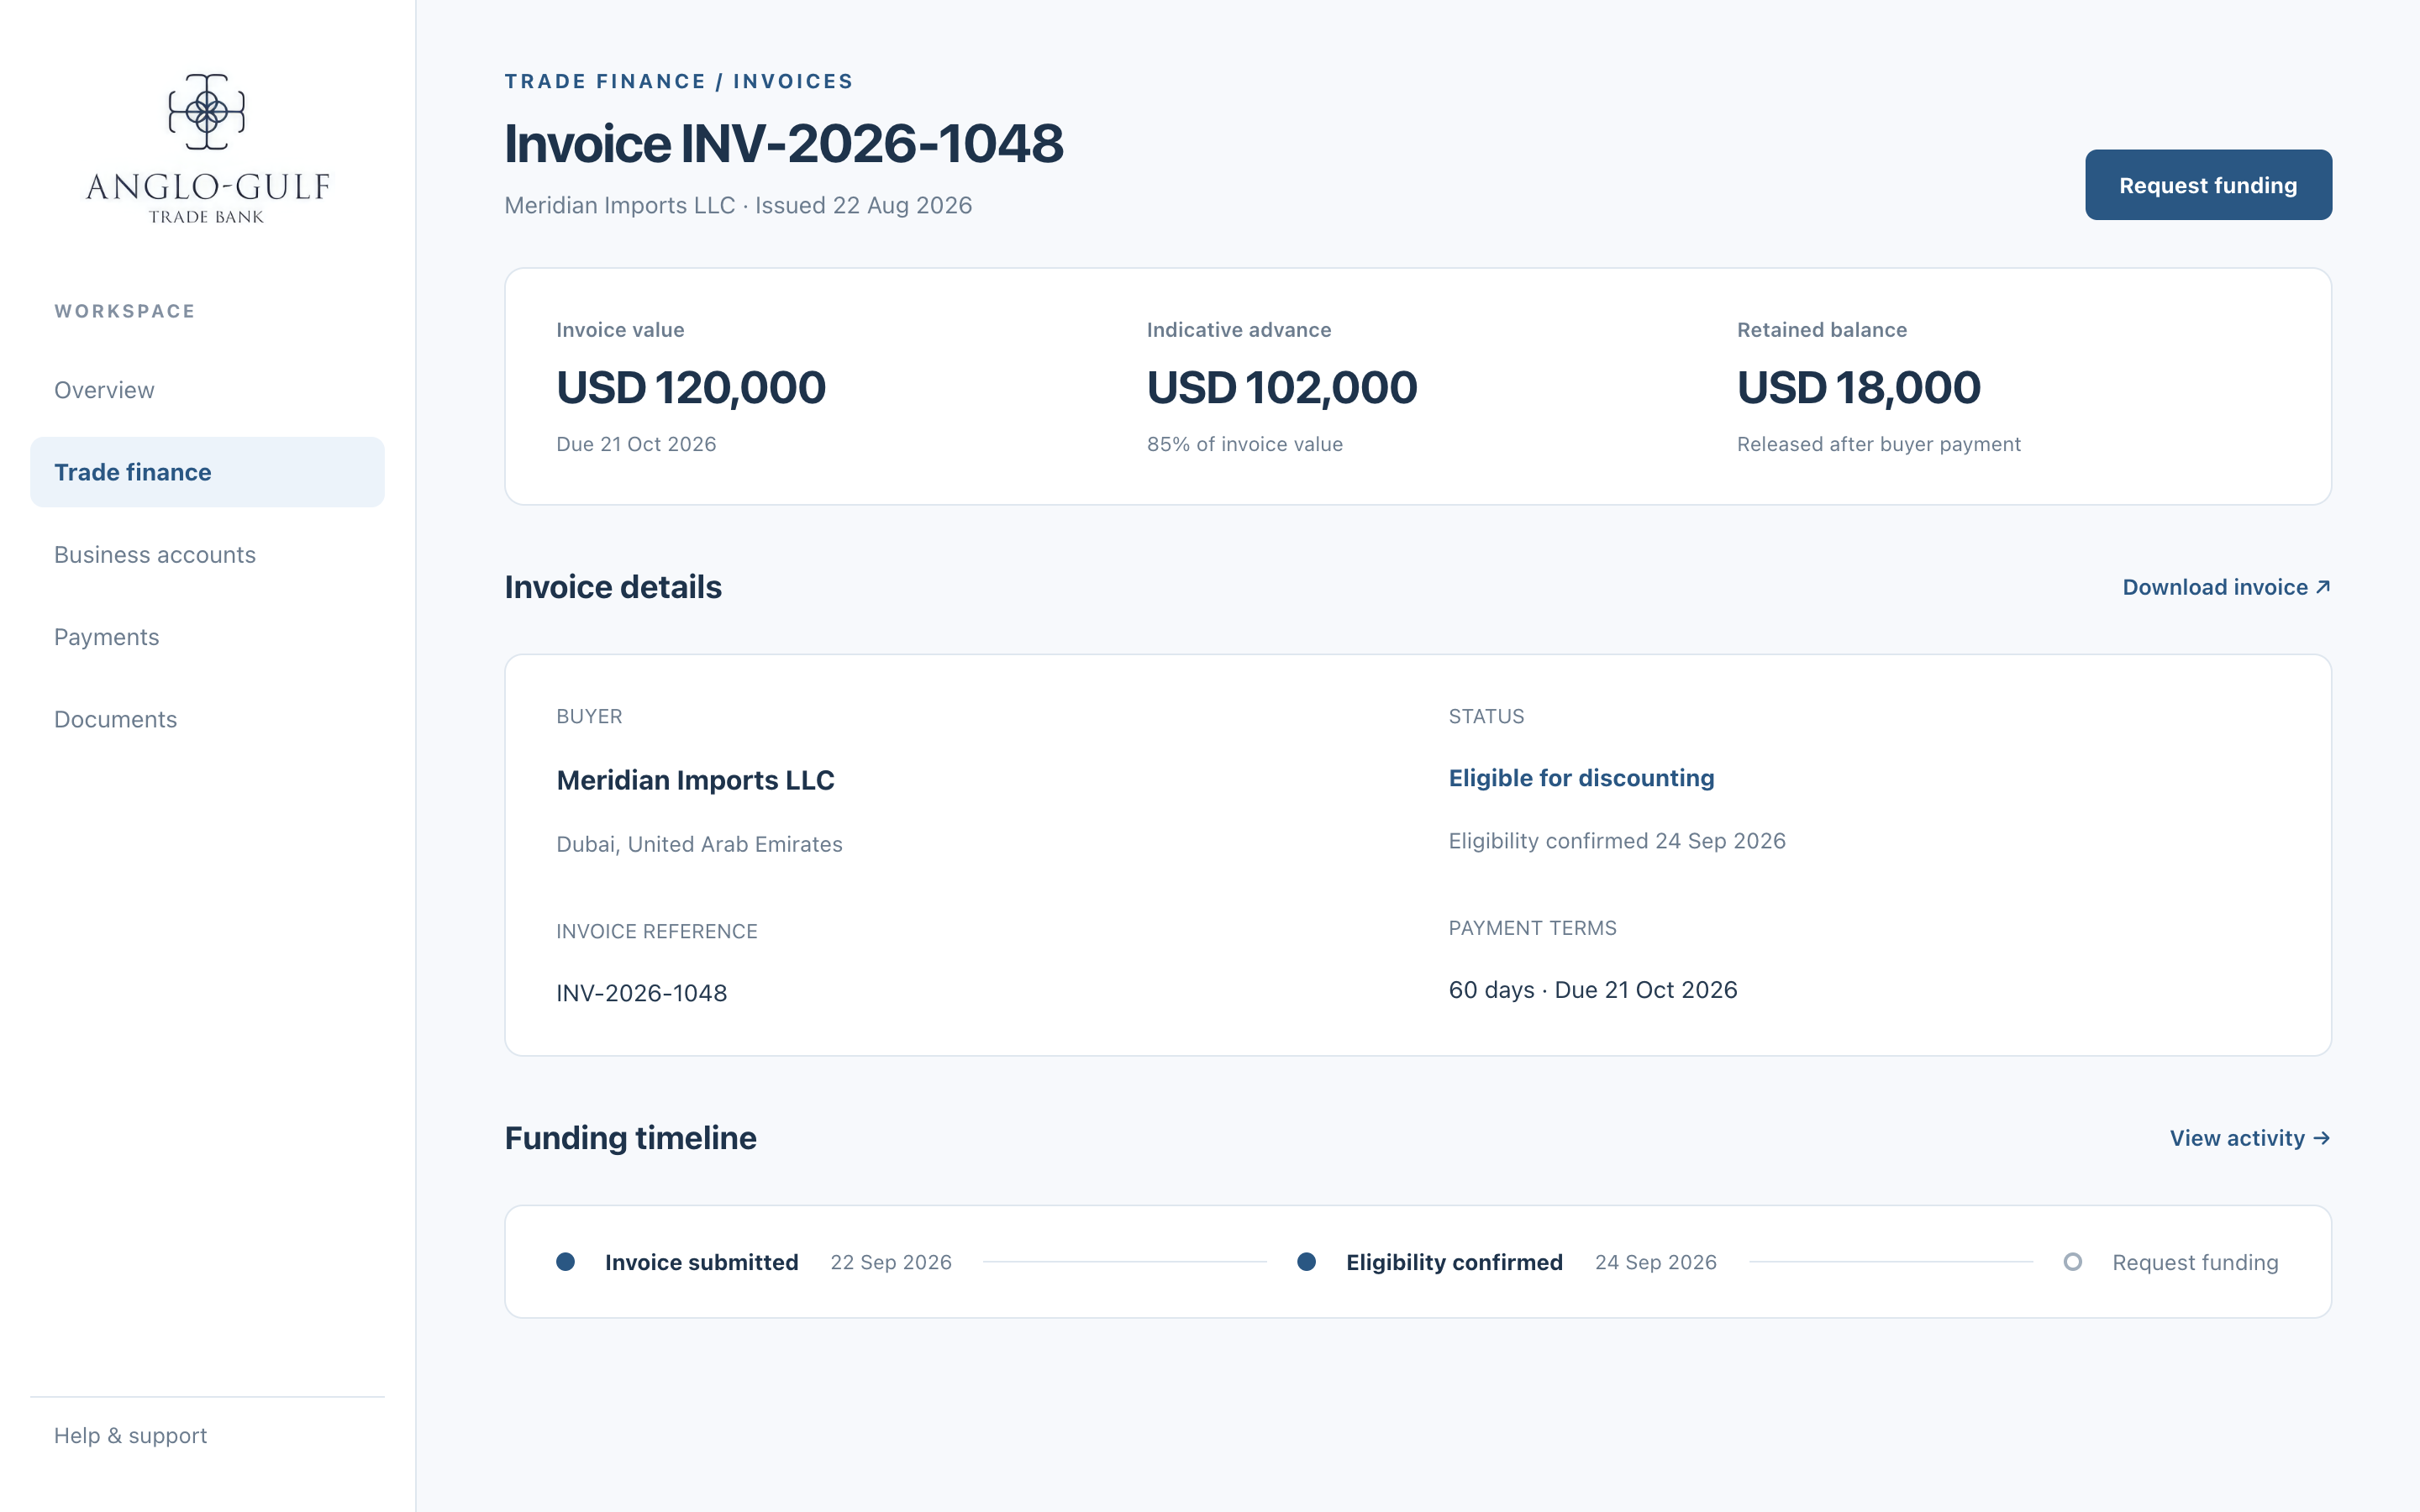Viewport: 2420px width, 1512px height.
Task: Click the Eligibility confirmed step label
Action: pyautogui.click(x=1454, y=1262)
